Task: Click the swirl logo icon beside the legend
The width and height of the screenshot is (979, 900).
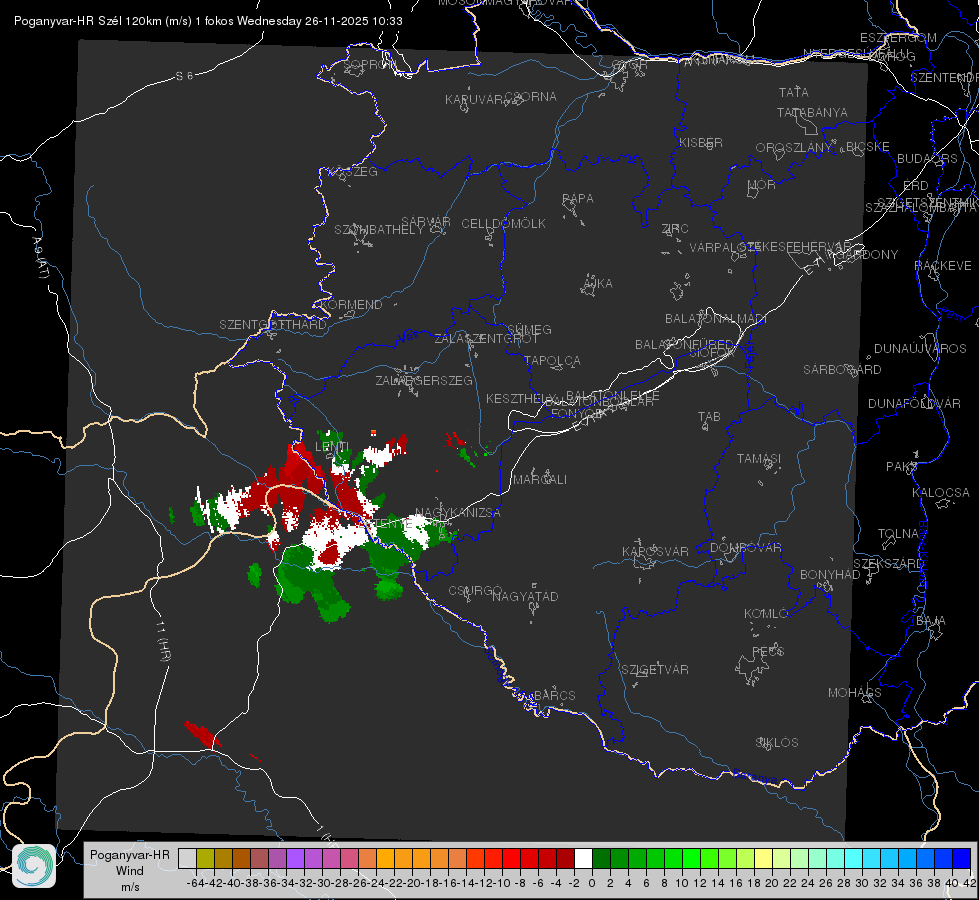Action: (x=34, y=866)
